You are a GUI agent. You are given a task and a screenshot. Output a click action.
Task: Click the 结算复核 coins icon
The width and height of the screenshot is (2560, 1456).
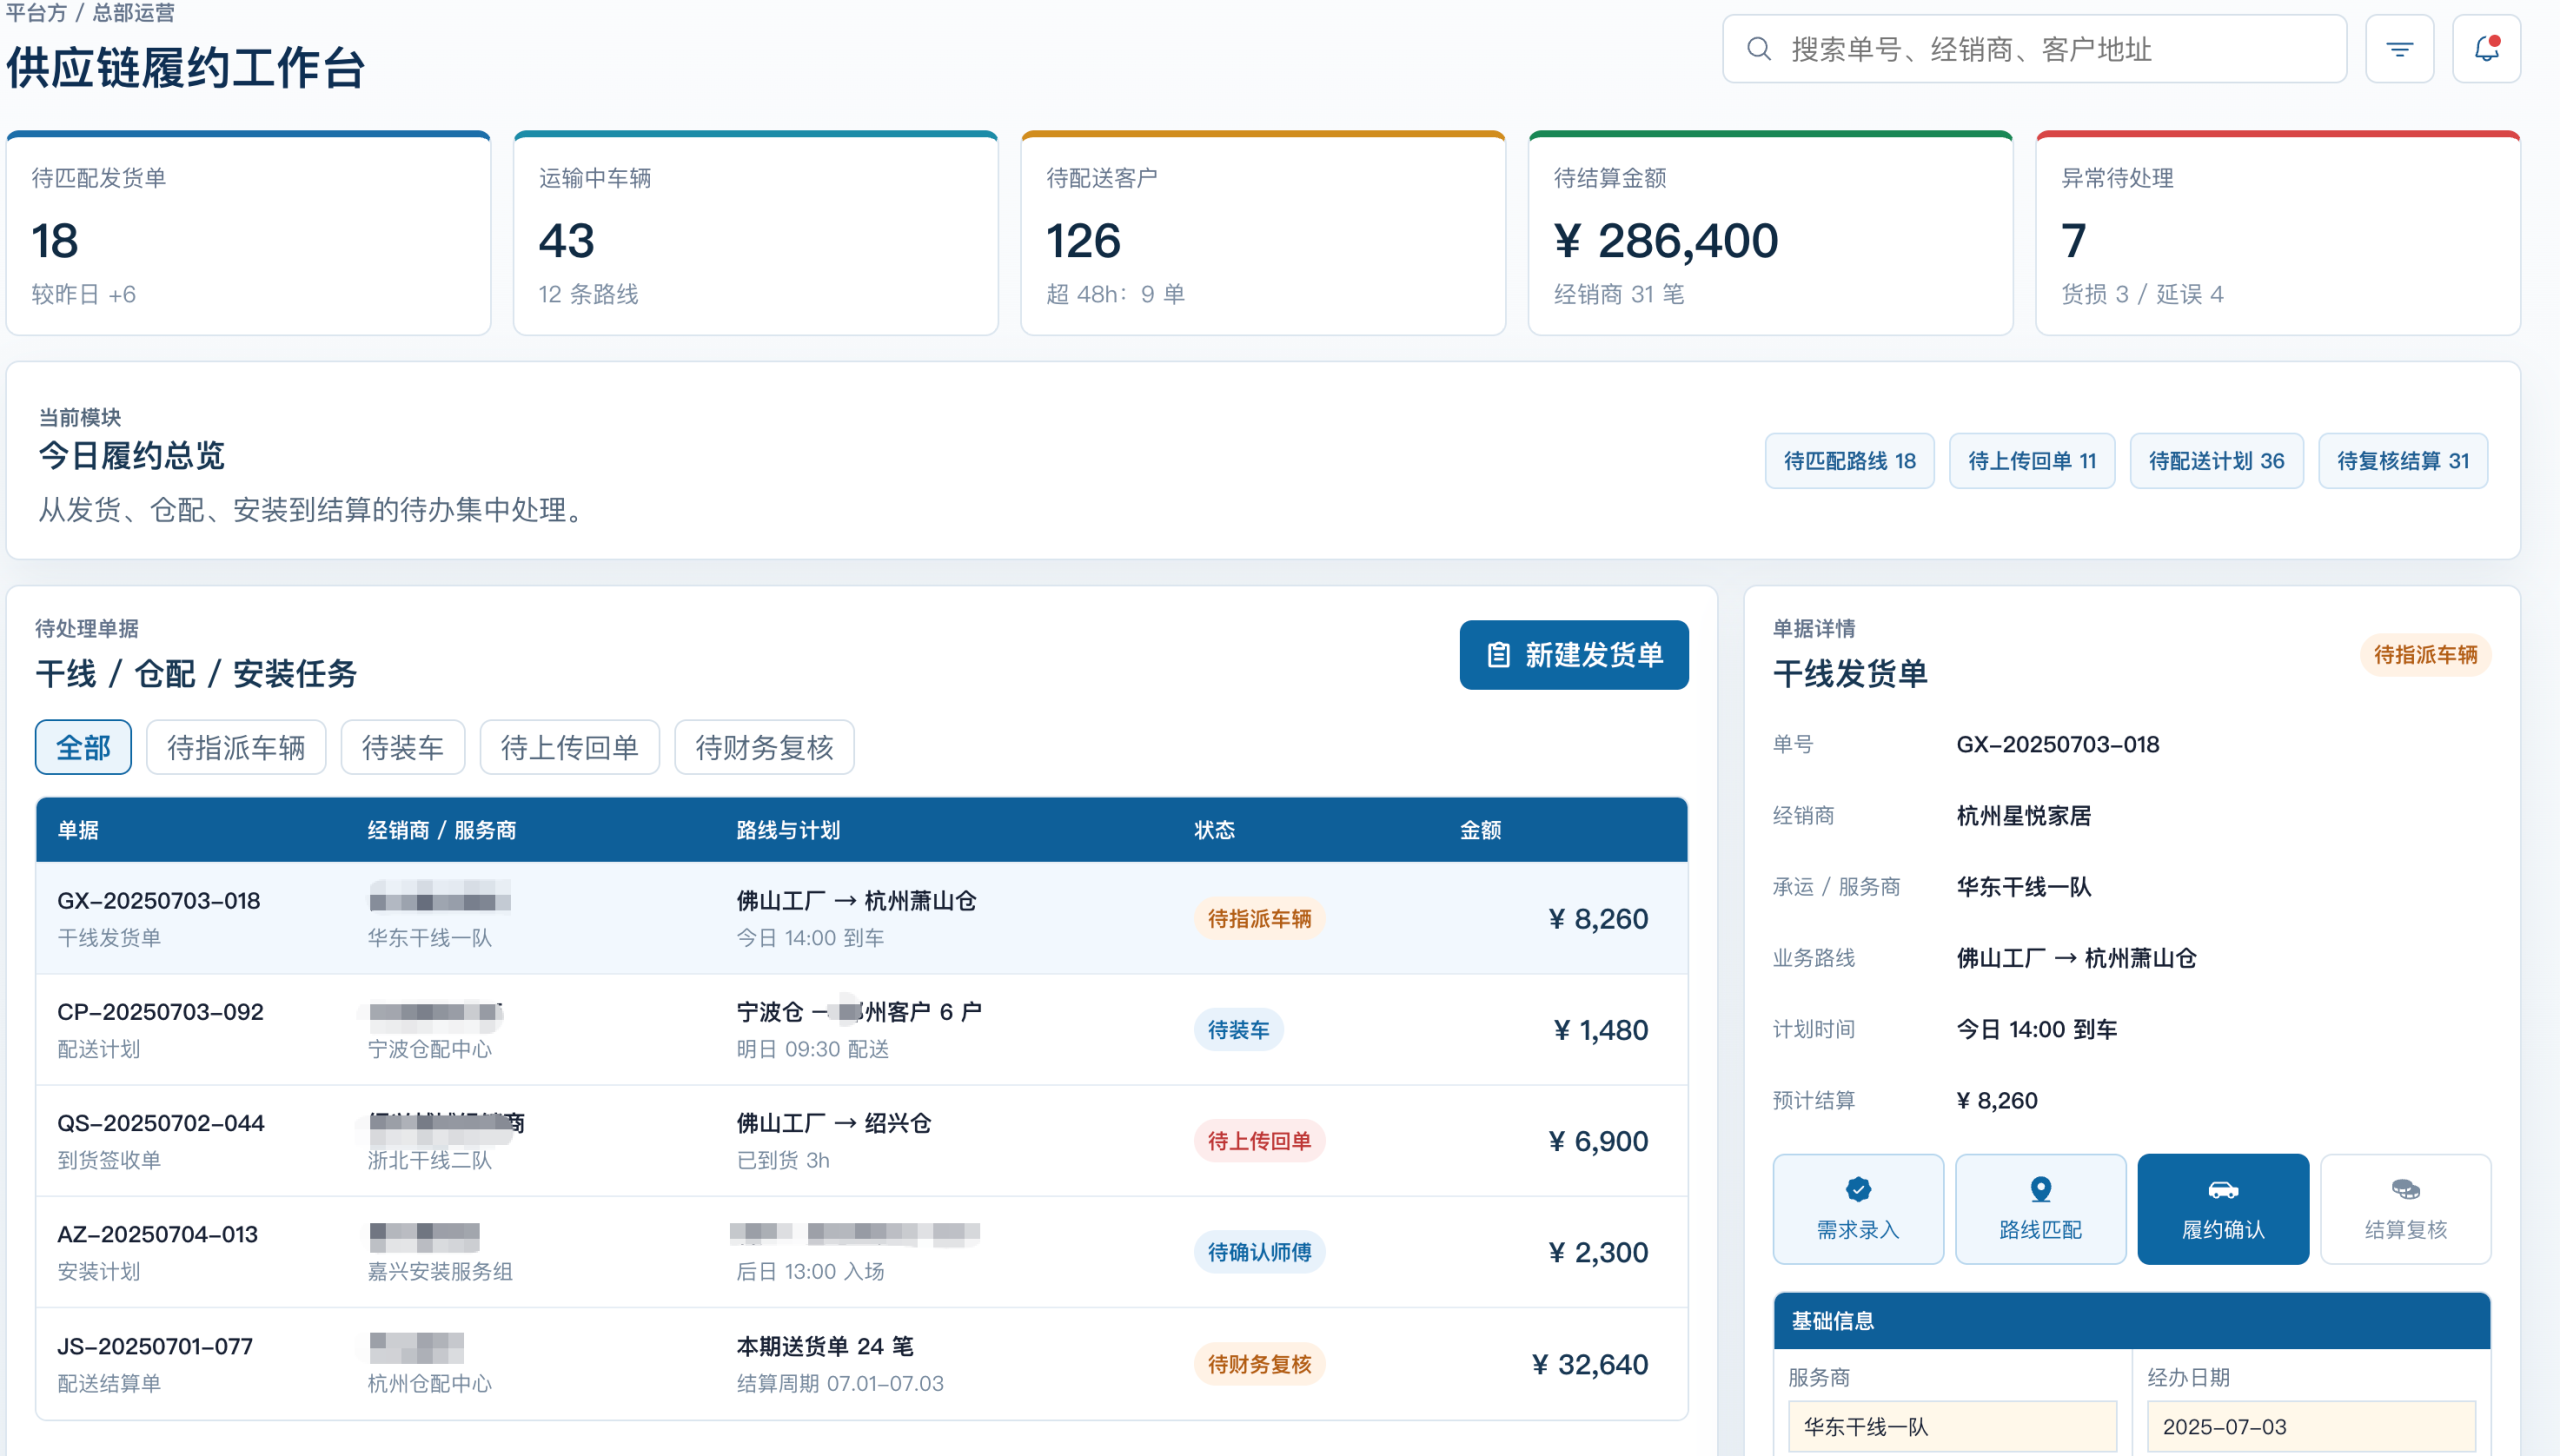[2405, 1189]
